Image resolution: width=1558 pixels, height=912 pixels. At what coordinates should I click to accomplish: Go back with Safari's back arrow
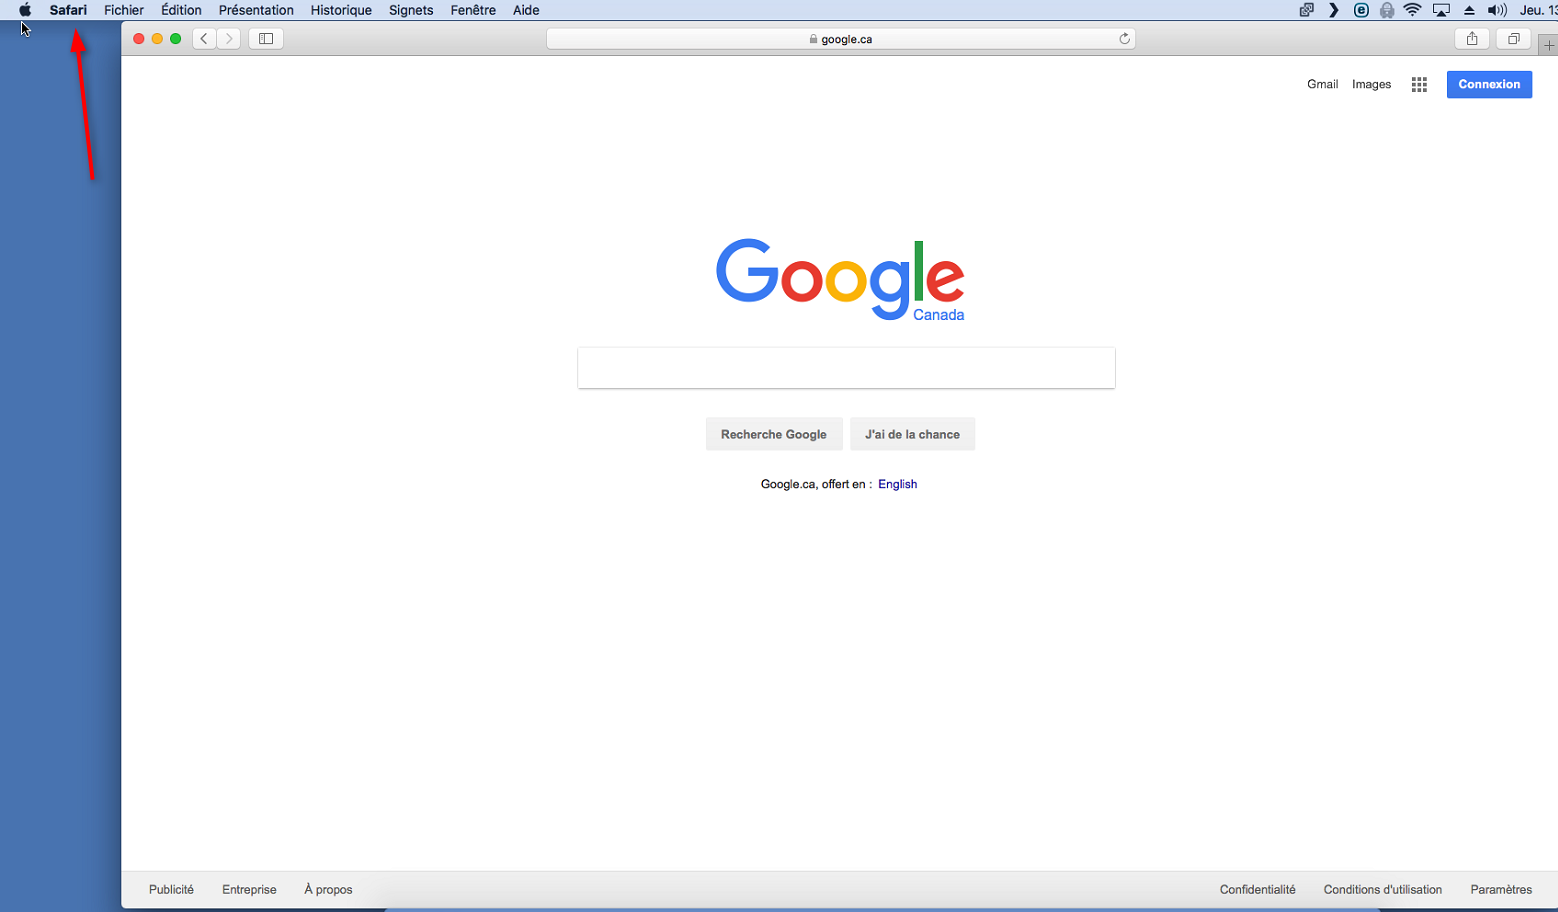[x=204, y=39]
